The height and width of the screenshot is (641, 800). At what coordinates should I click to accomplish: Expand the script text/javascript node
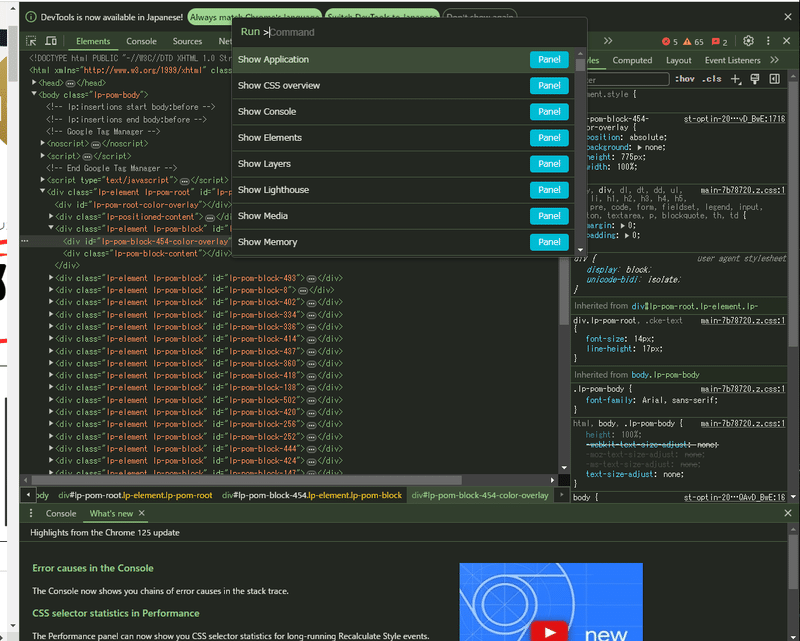43,180
